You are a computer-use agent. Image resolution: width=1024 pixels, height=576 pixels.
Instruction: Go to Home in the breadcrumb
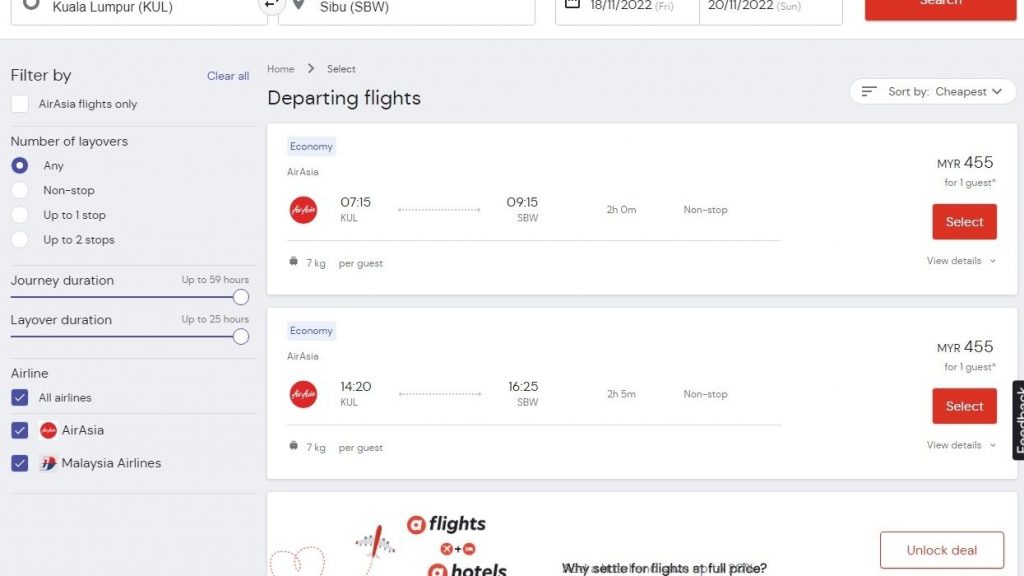pyautogui.click(x=280, y=69)
